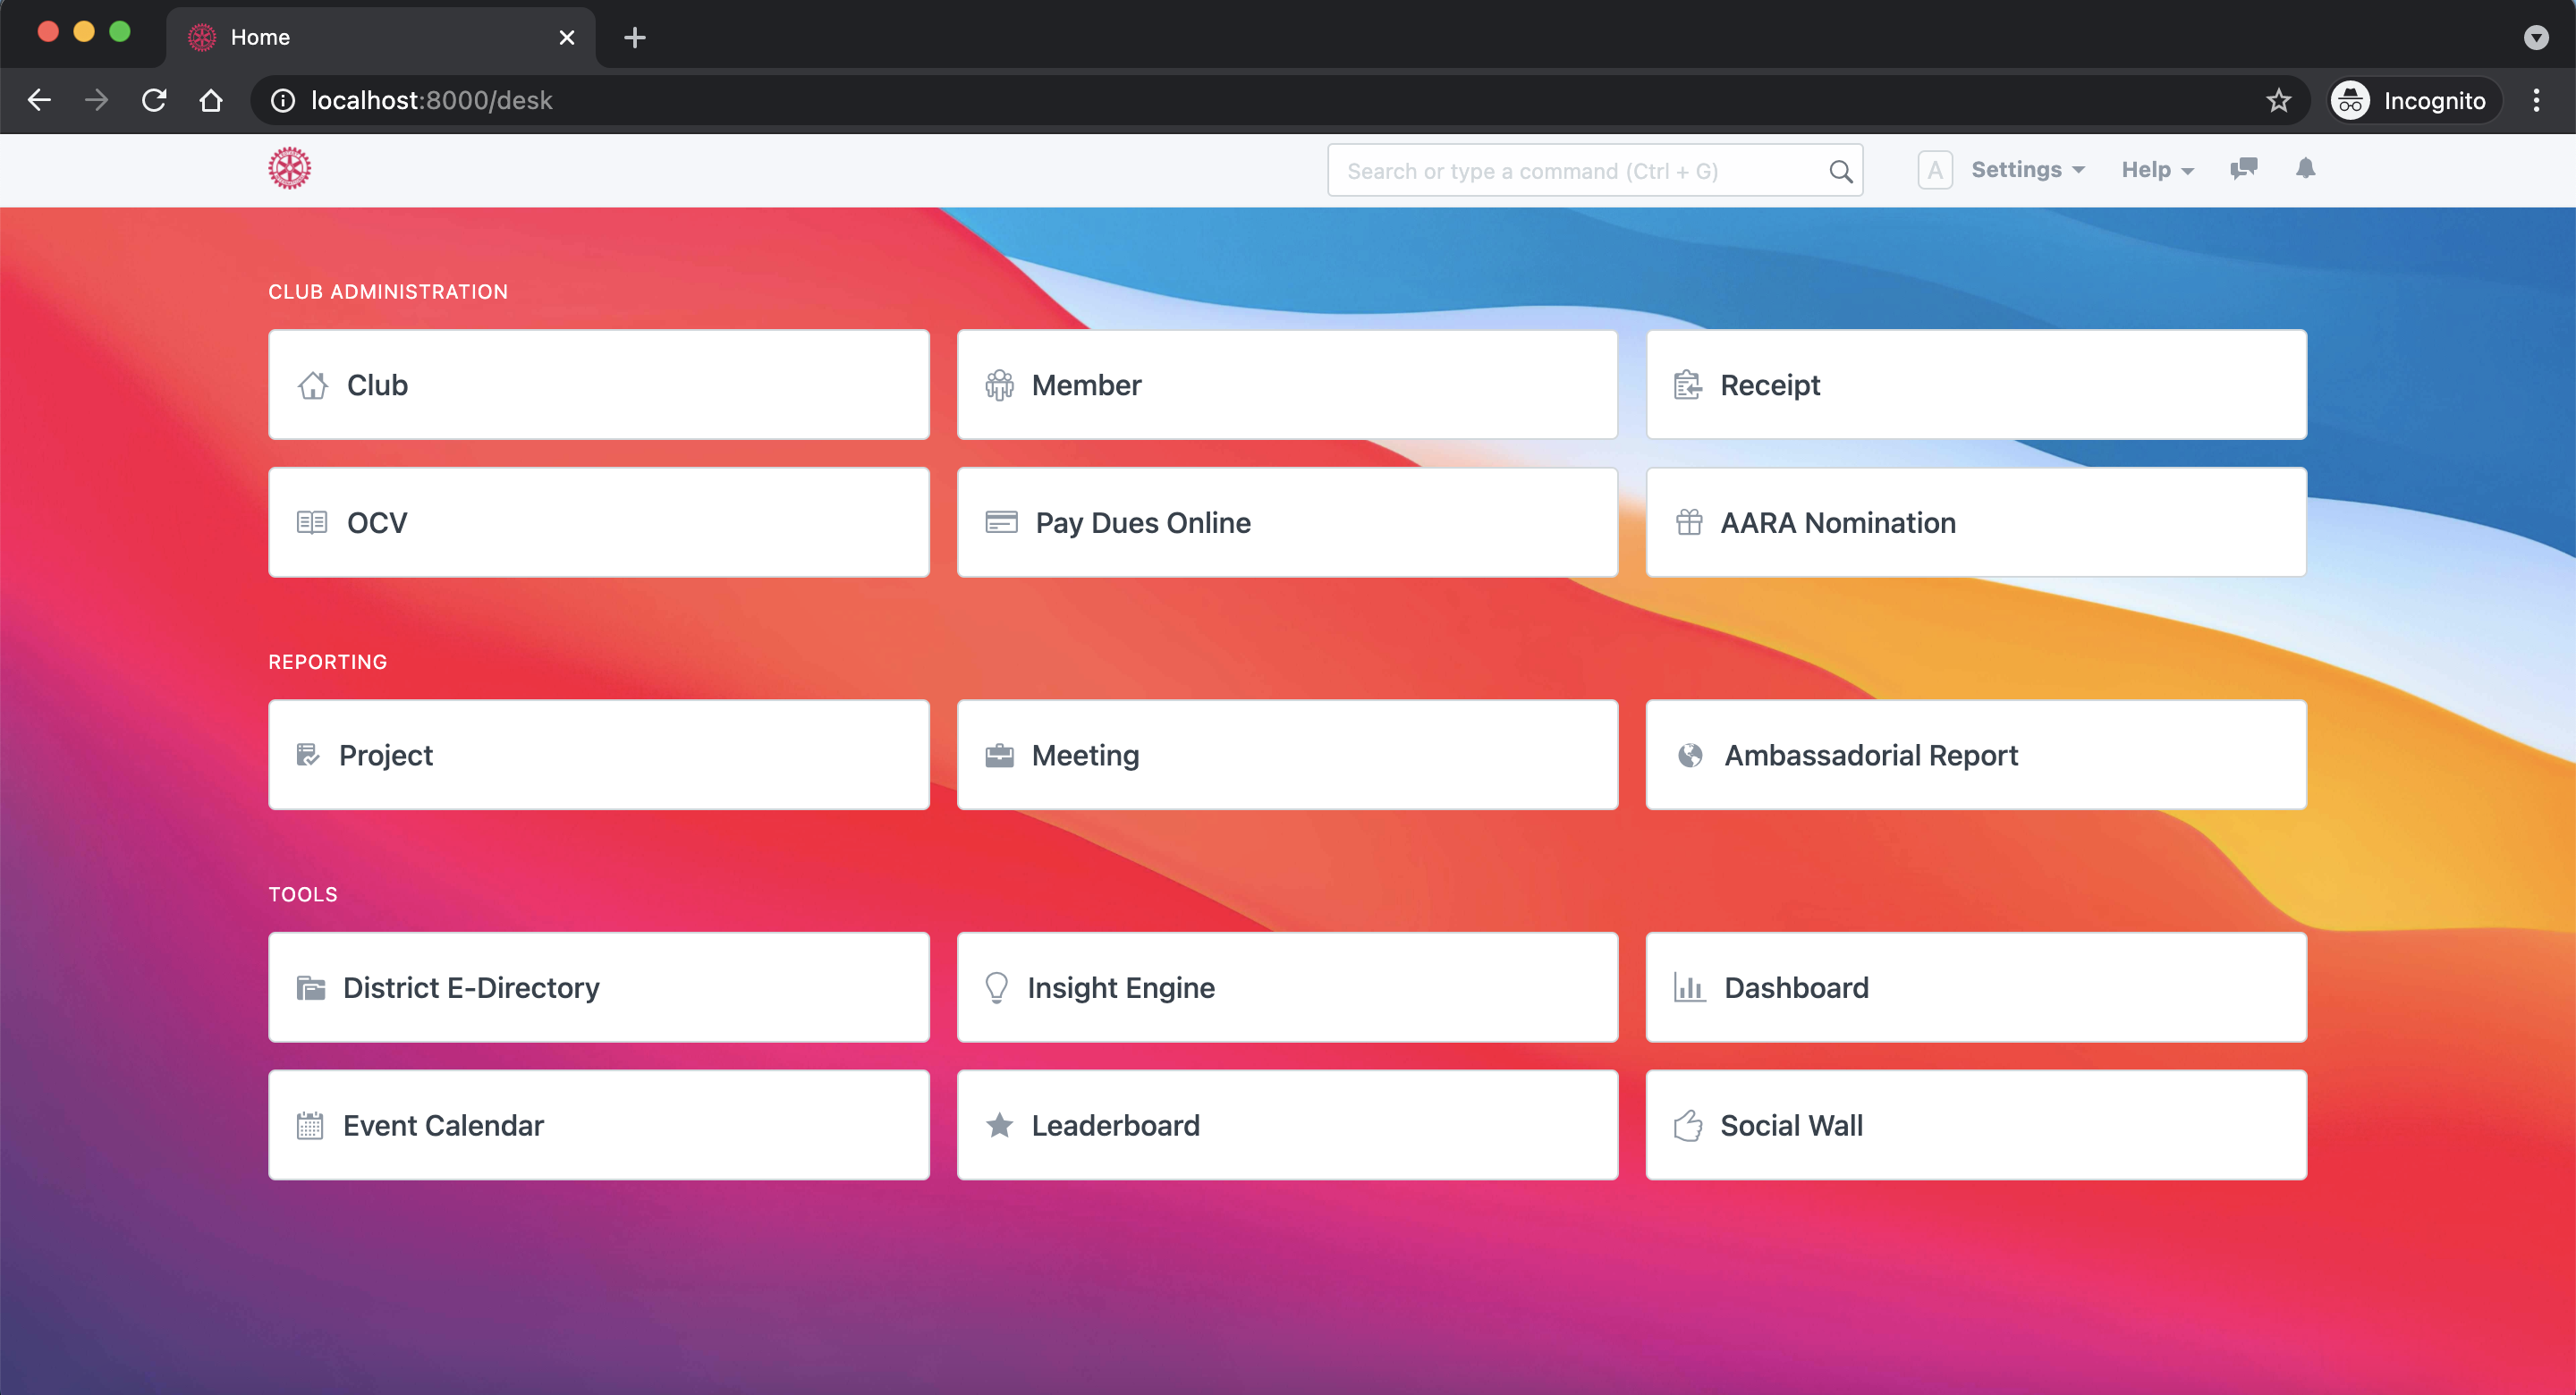
Task: Click the gift icon on AARA Nomination
Action: (1689, 522)
